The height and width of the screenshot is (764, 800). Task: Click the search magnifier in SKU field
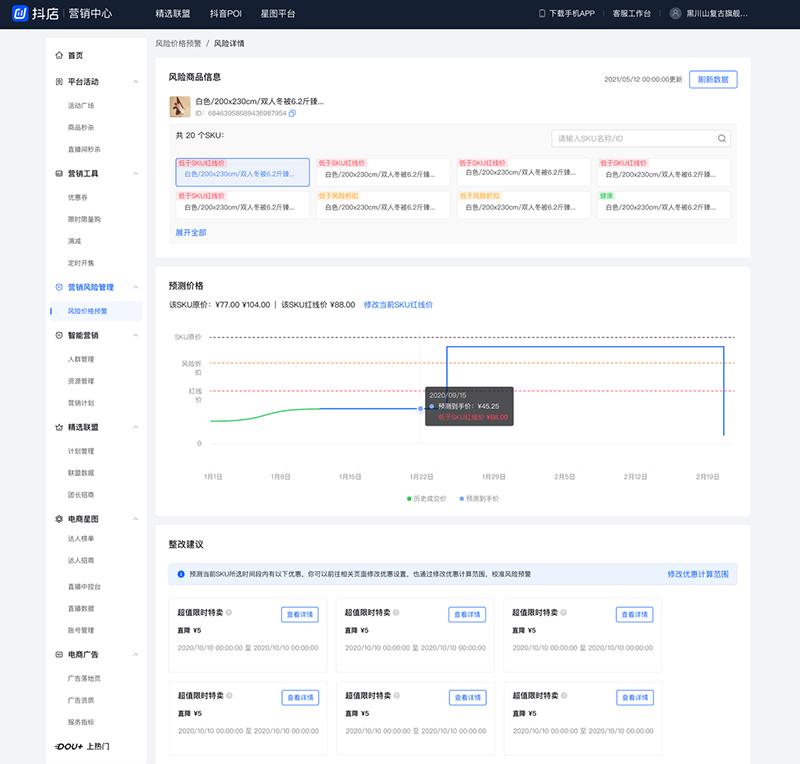pos(721,139)
